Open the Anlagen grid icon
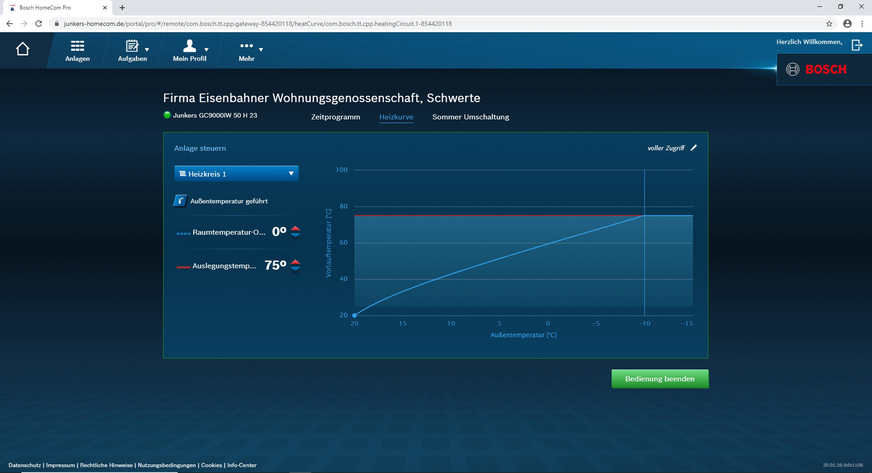Screen dimensions: 872x473 click(77, 46)
